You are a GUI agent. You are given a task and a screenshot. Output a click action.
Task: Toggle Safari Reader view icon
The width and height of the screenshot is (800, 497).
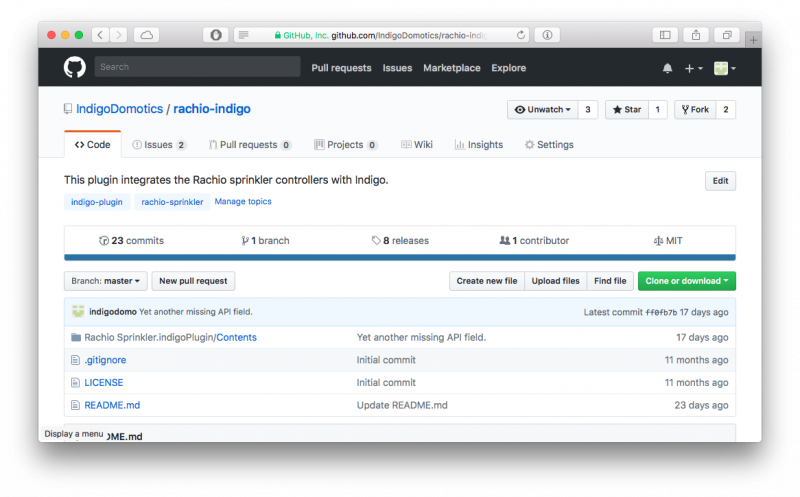pos(243,35)
